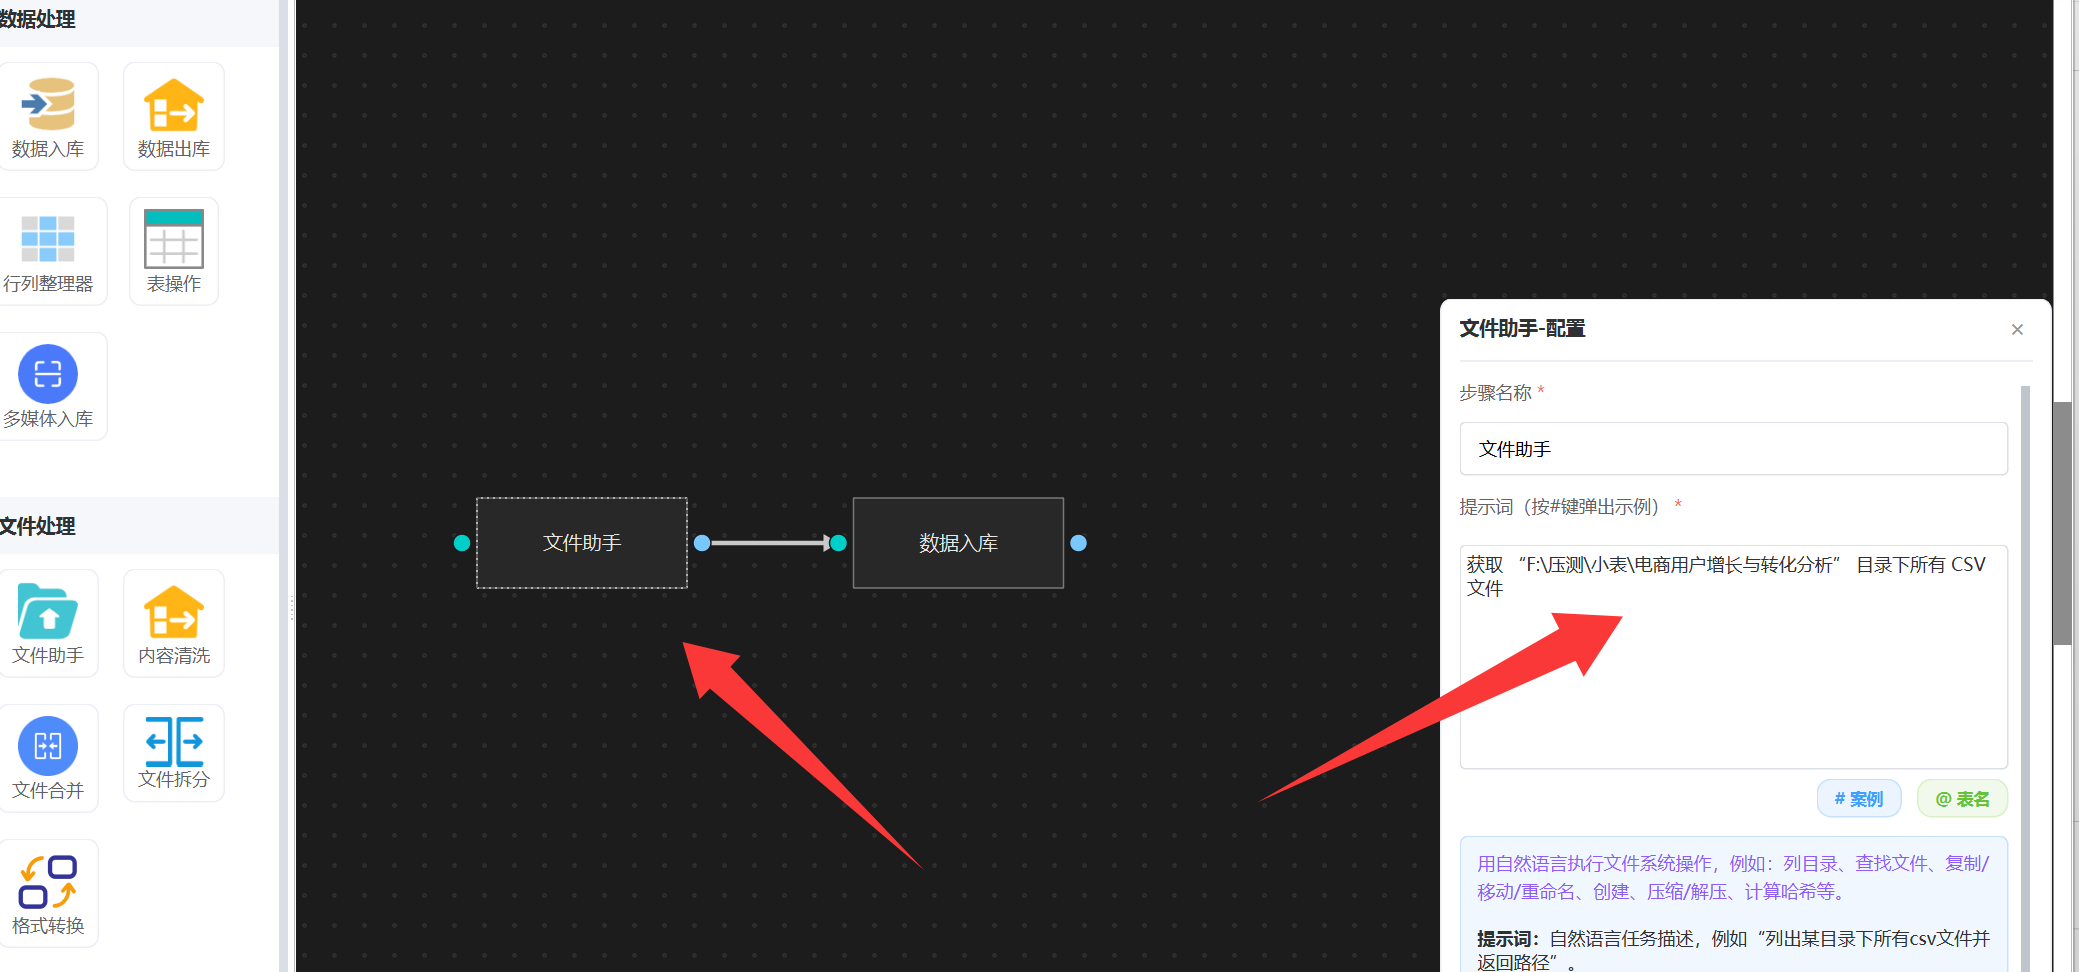Viewport: 2079px width, 972px height.
Task: Select the 数据入库 component icon
Action: coord(48,105)
